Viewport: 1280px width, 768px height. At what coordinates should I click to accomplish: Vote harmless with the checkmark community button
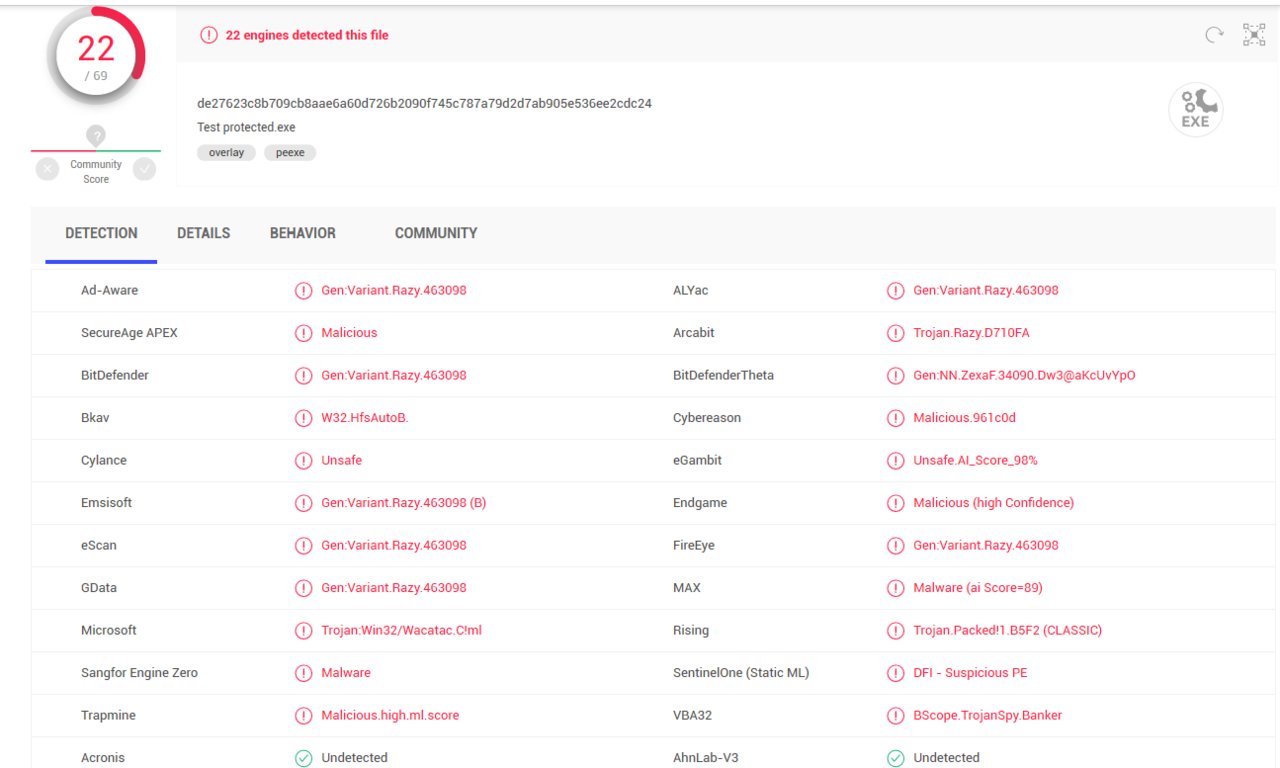tap(145, 169)
